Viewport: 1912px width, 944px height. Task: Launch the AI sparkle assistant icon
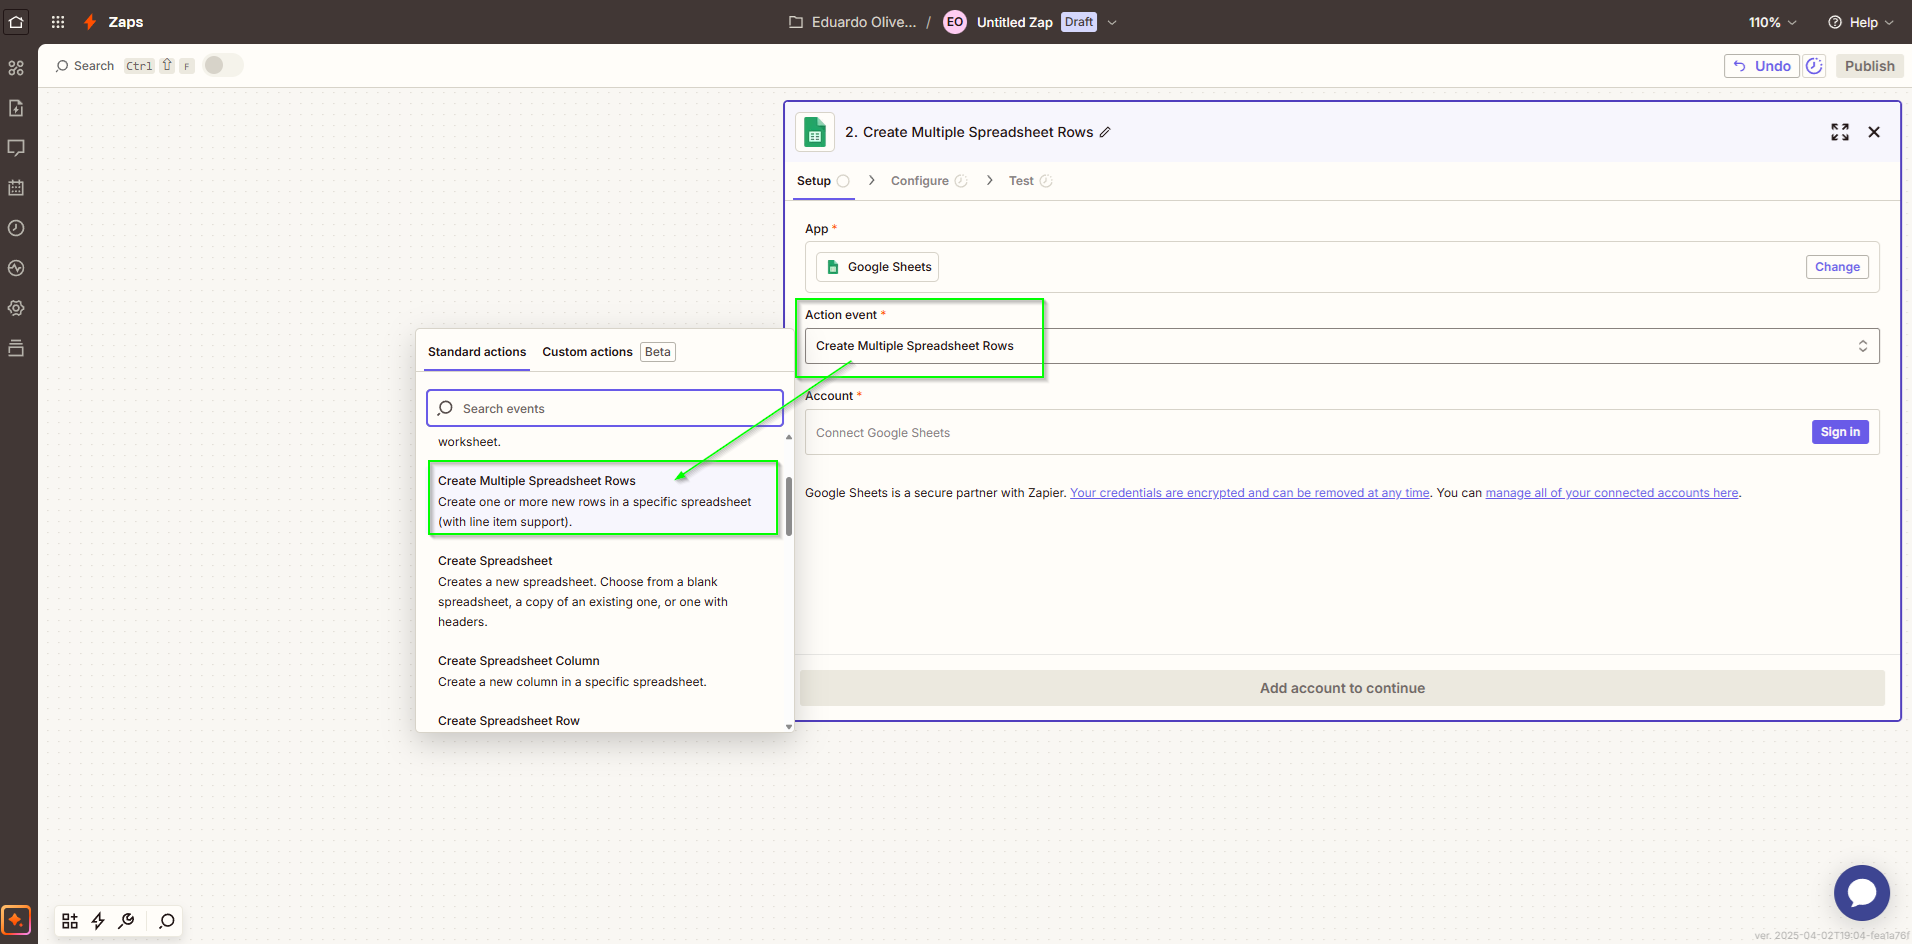pyautogui.click(x=16, y=920)
